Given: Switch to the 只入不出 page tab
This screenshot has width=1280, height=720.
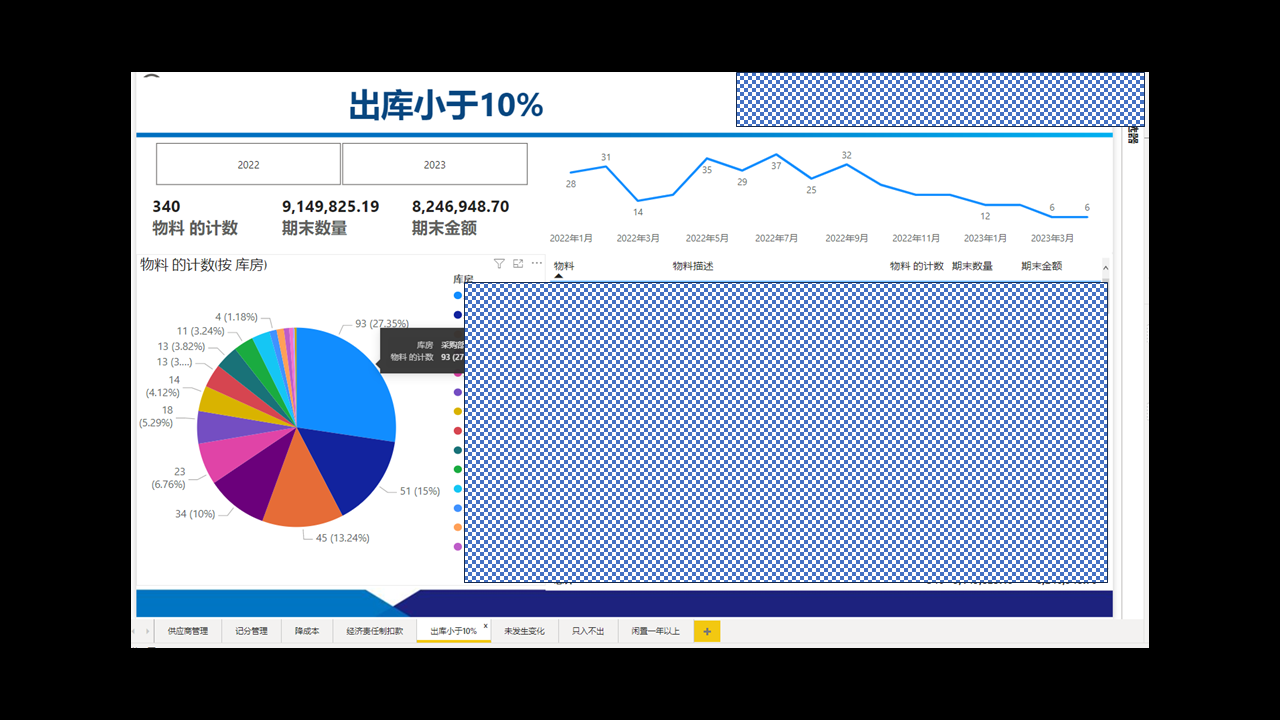Looking at the screenshot, I should 588,631.
